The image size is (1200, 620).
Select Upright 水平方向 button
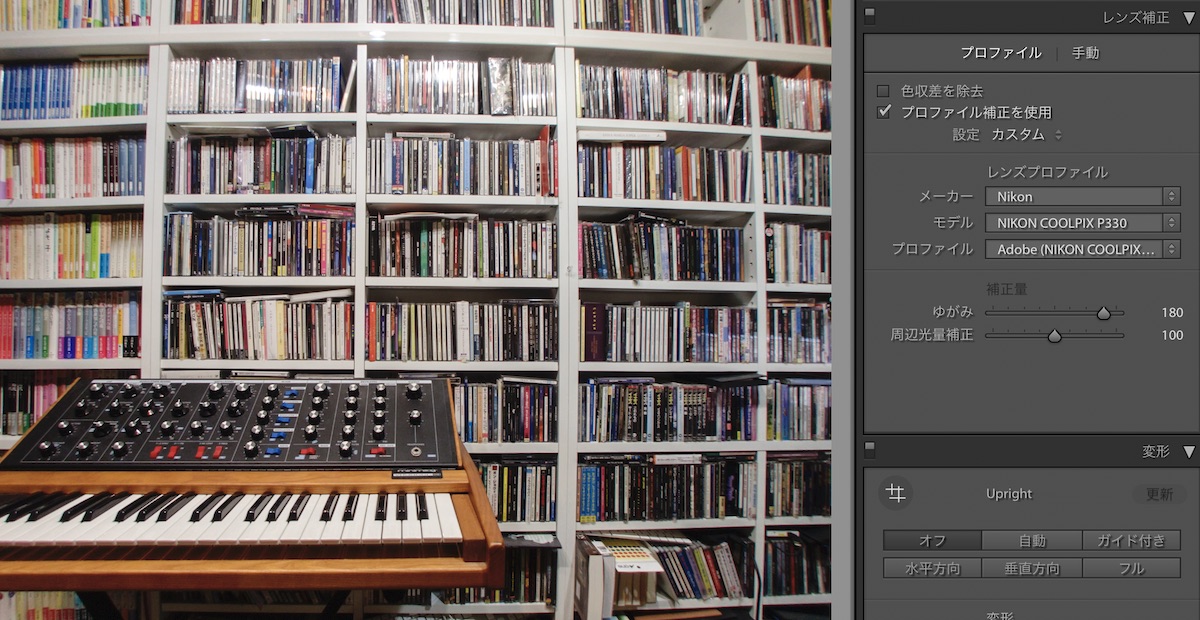(932, 568)
